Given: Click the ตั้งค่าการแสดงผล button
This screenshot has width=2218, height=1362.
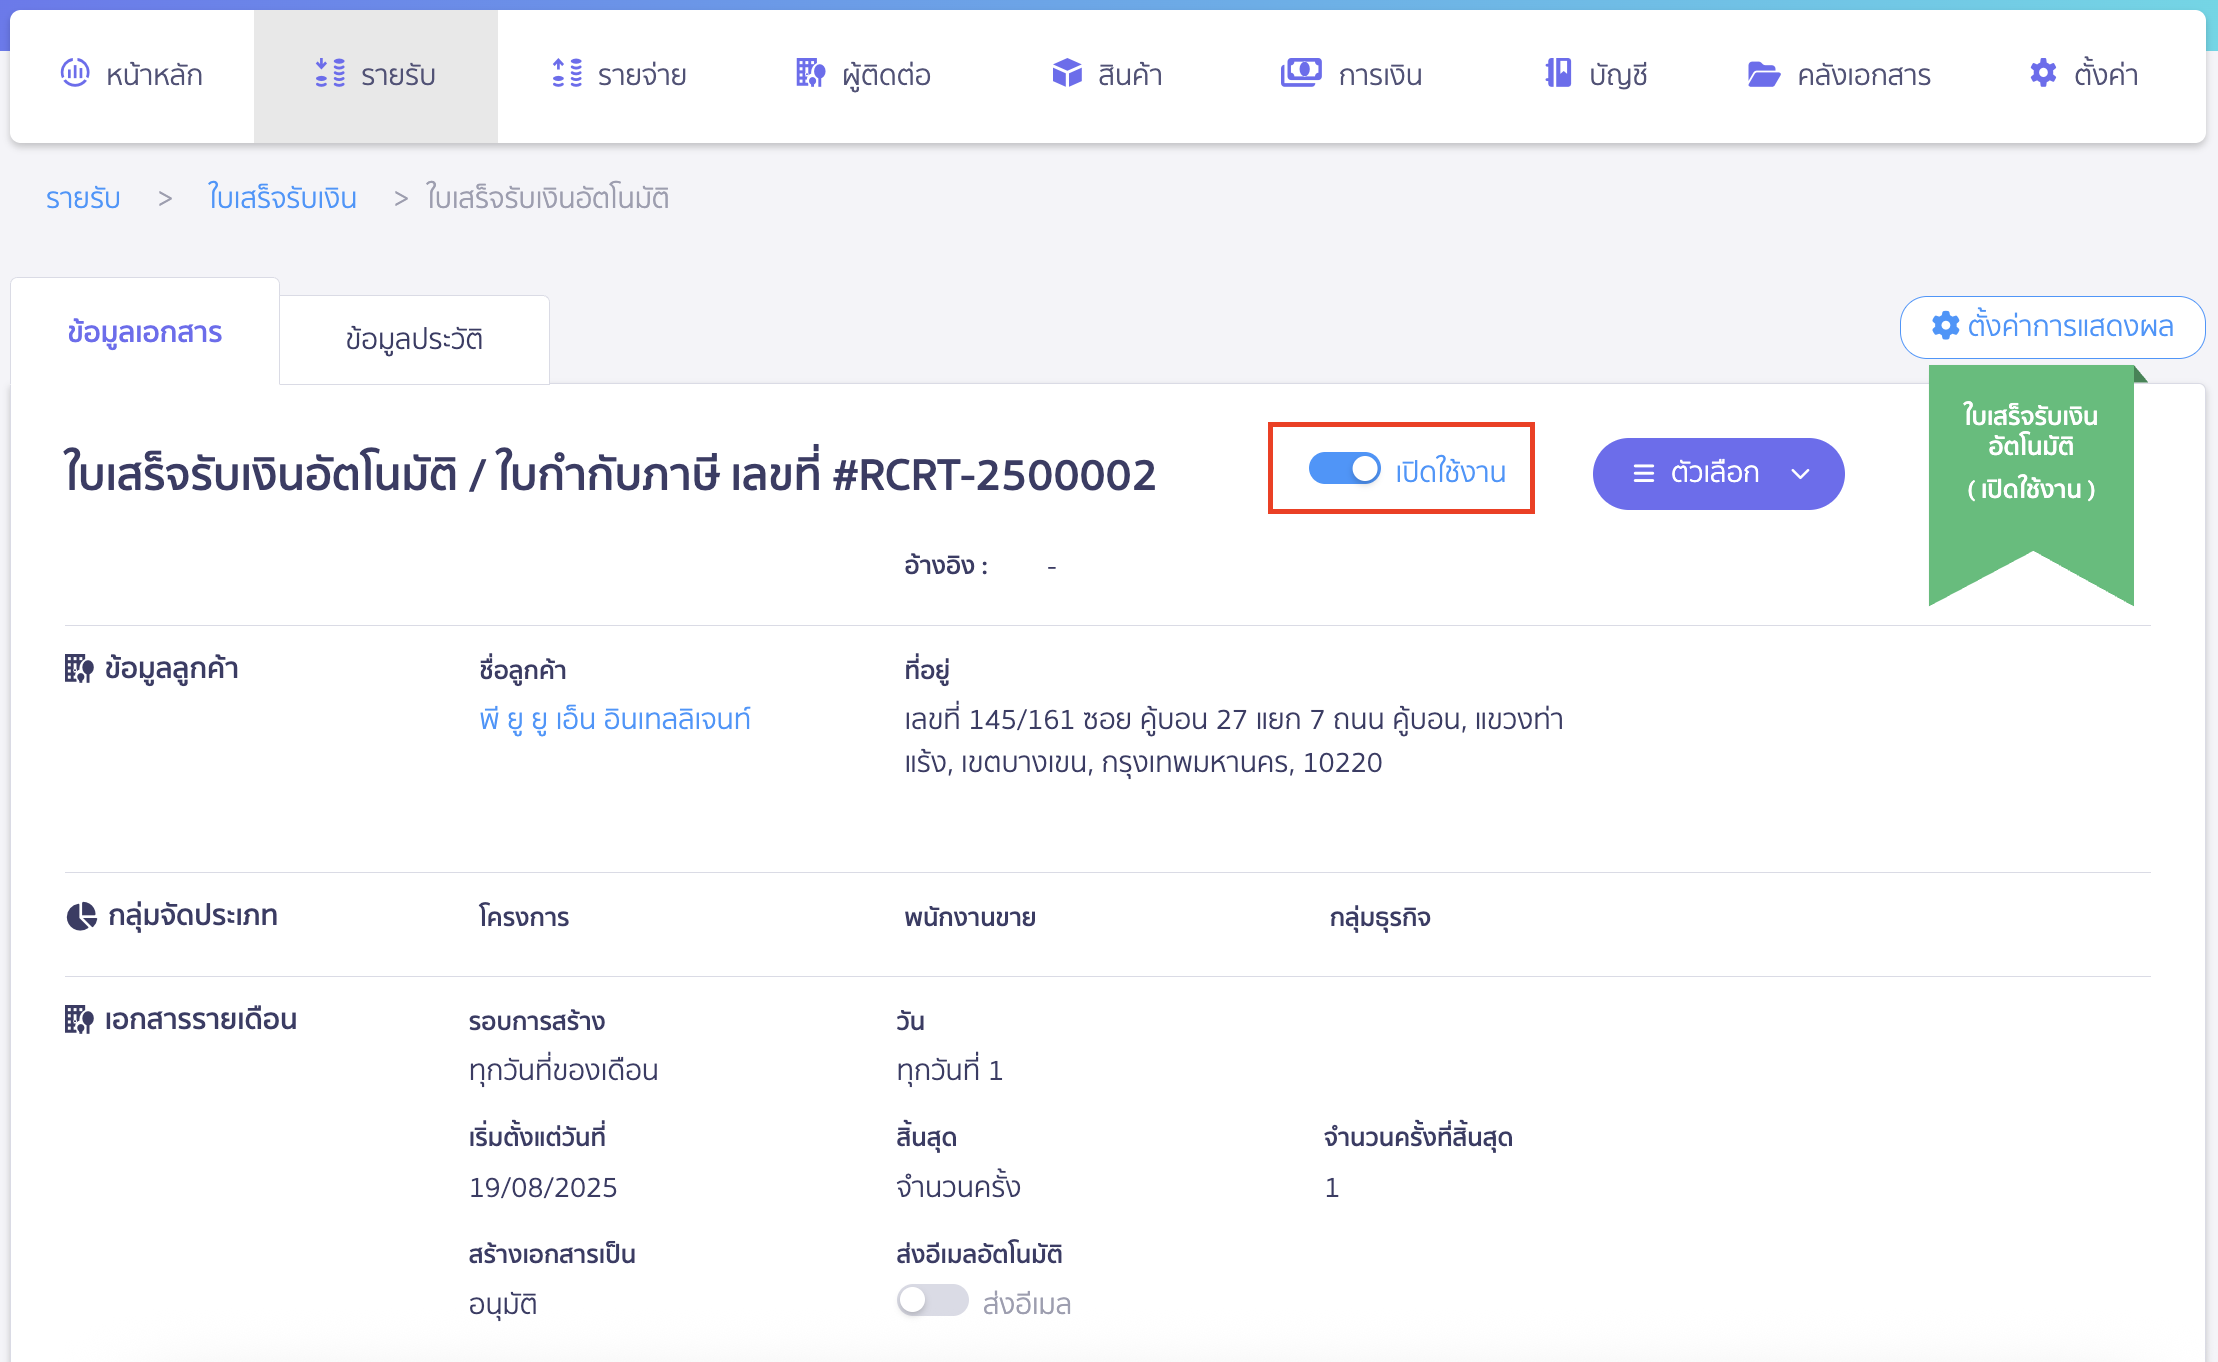Looking at the screenshot, I should tap(2052, 327).
